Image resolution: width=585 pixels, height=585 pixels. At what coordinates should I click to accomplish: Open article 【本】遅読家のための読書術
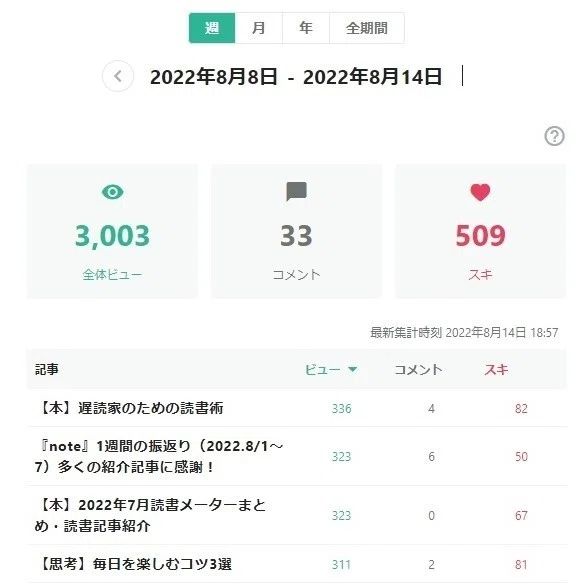tap(129, 409)
